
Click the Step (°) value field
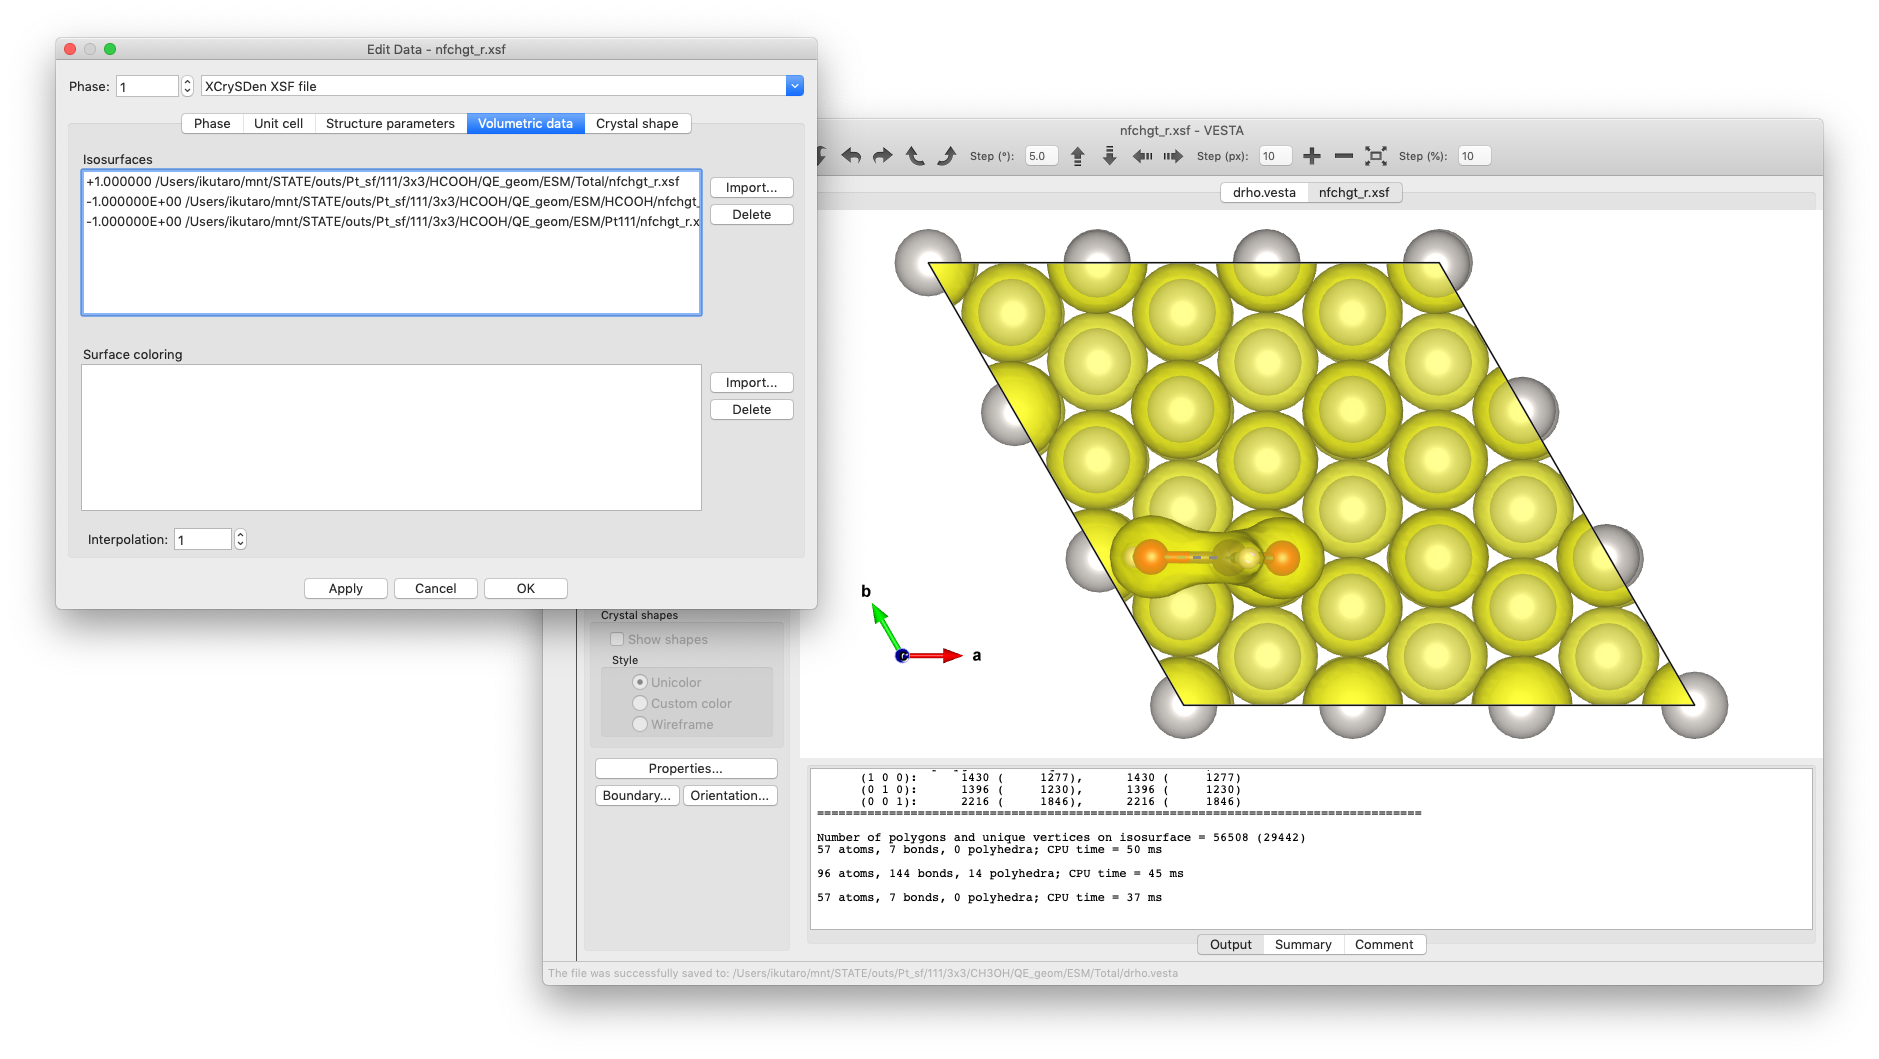pos(1041,156)
